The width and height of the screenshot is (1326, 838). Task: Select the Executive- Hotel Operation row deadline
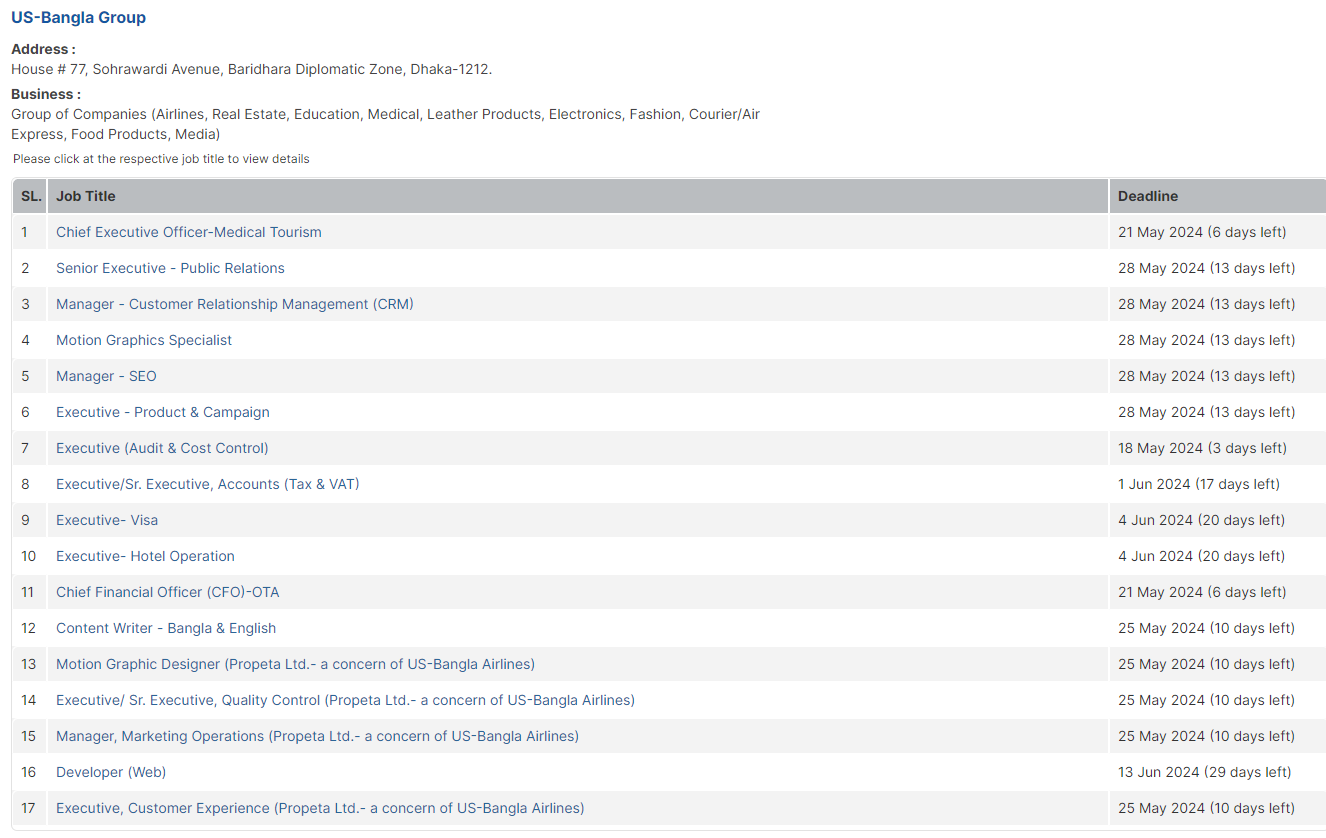click(1202, 556)
